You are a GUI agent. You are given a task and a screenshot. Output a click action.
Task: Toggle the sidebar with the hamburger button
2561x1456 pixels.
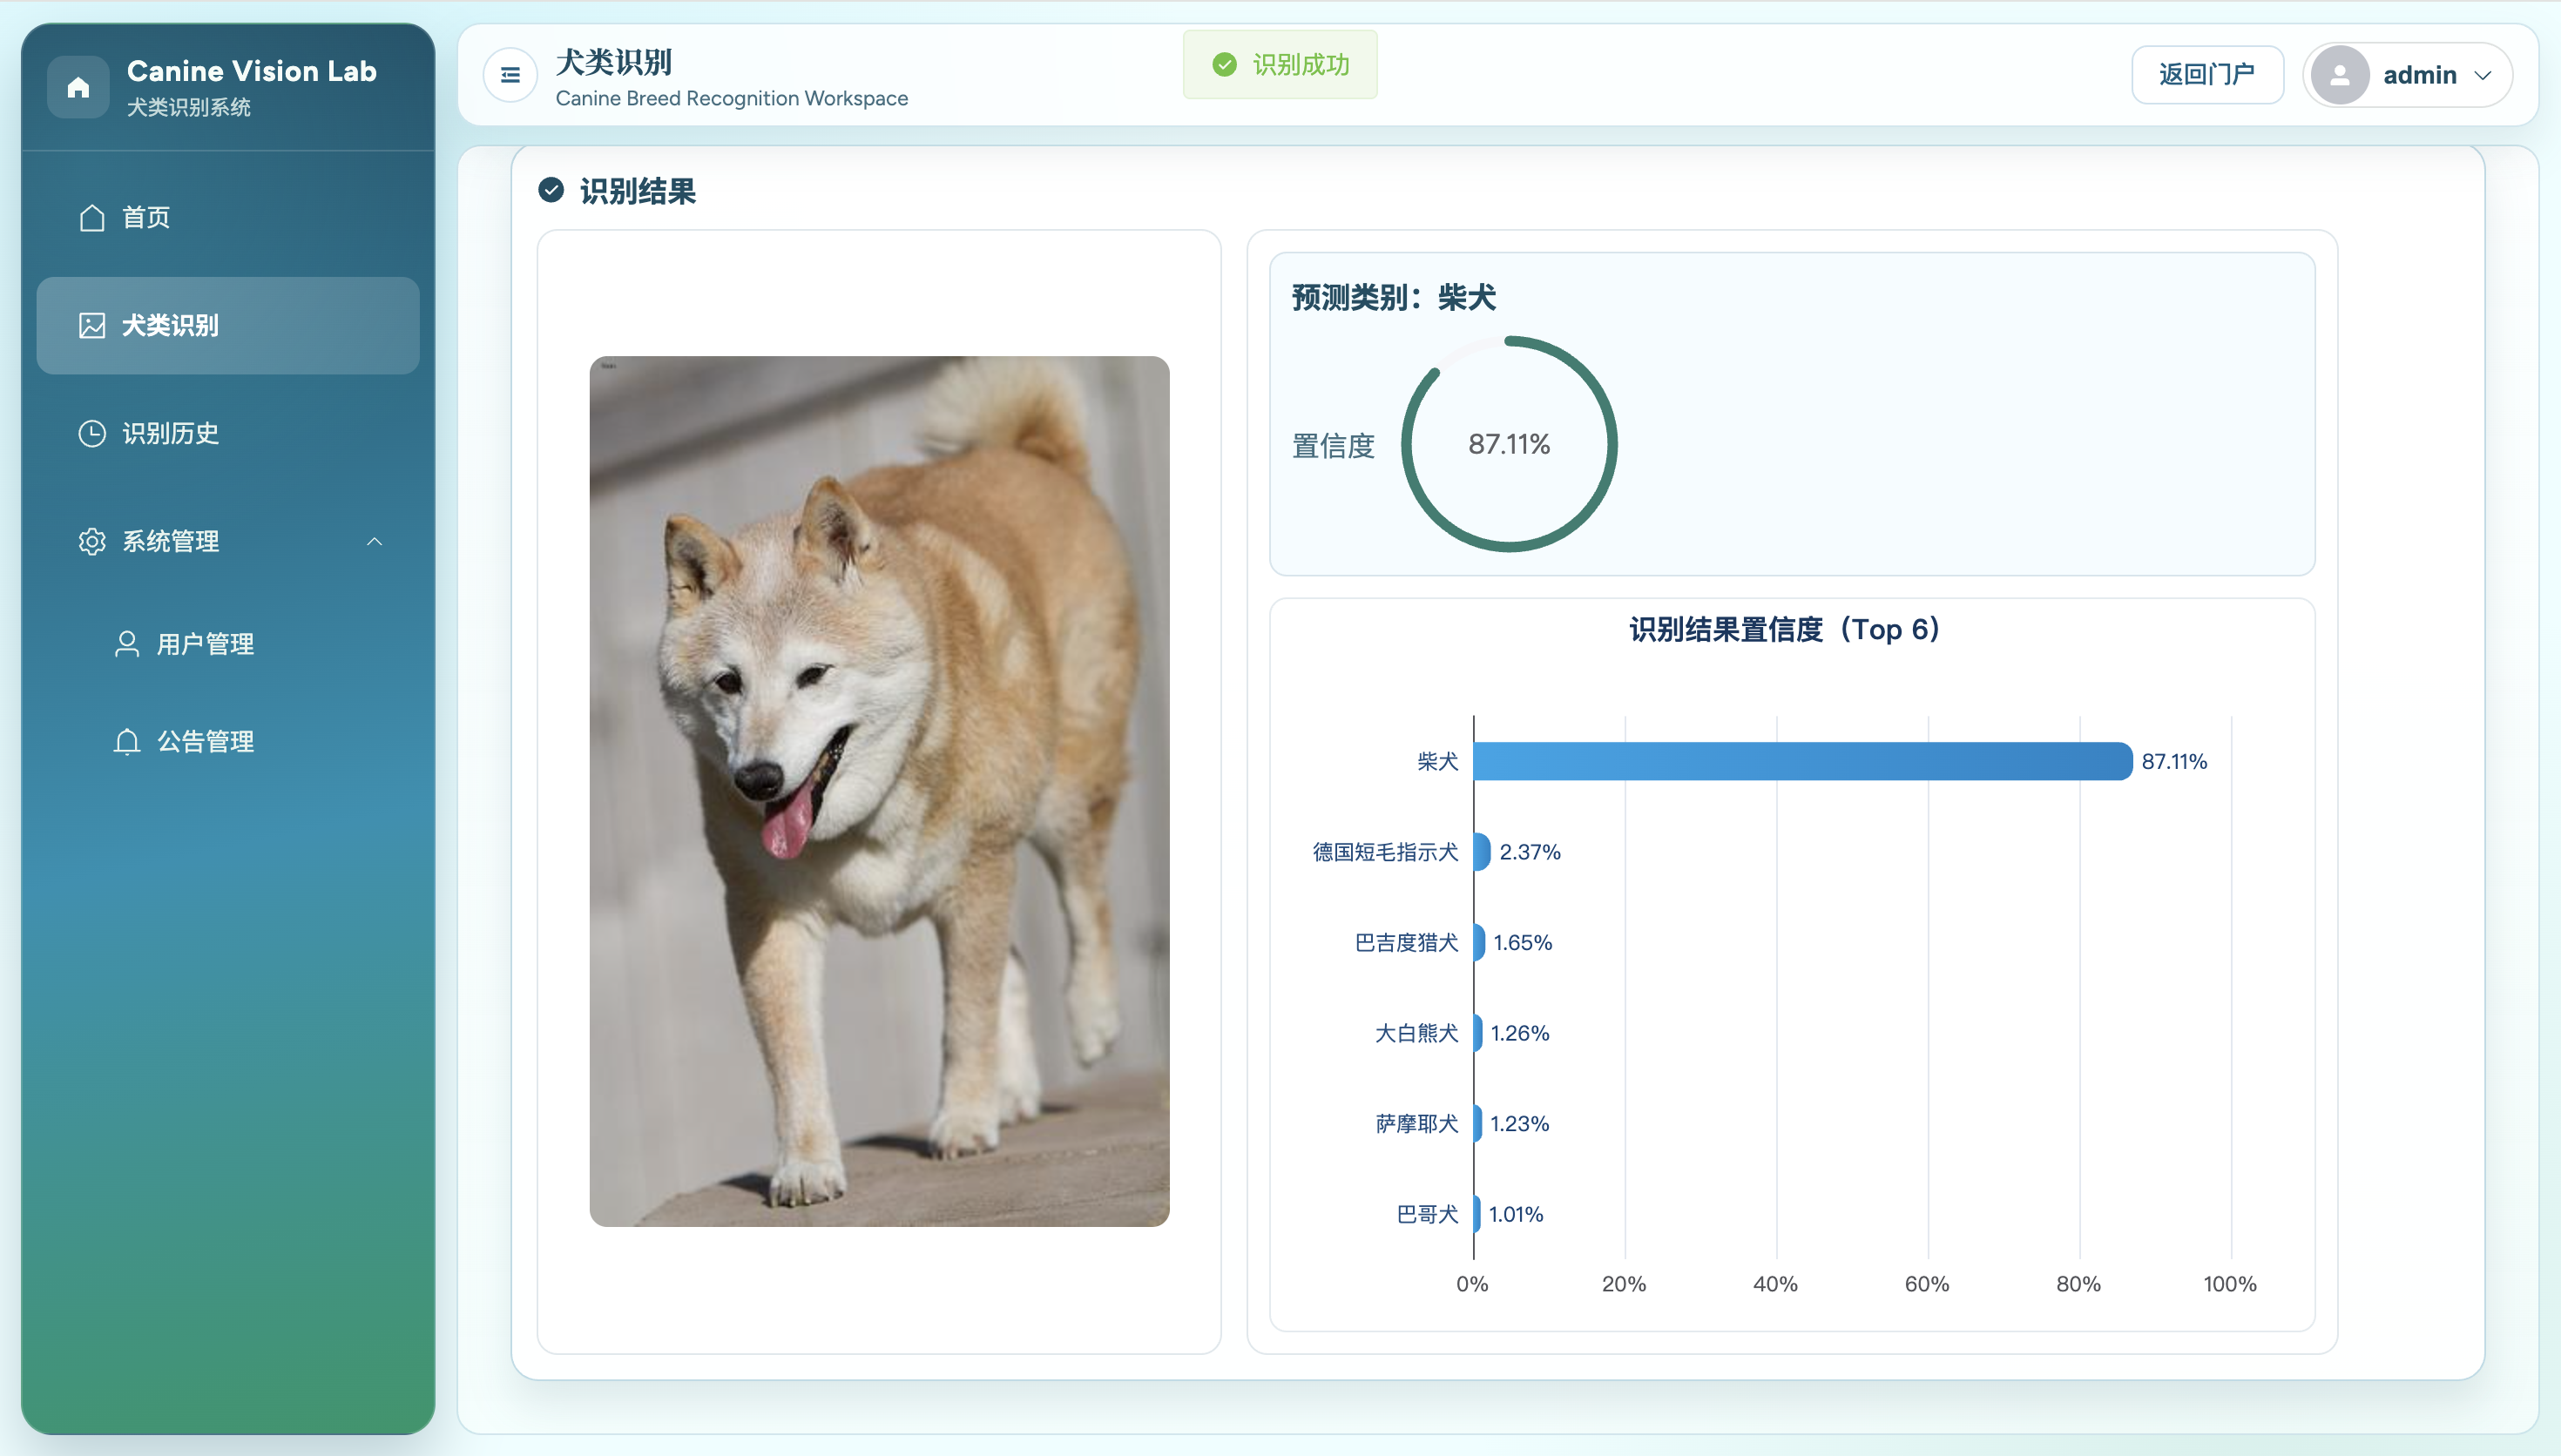(x=510, y=75)
